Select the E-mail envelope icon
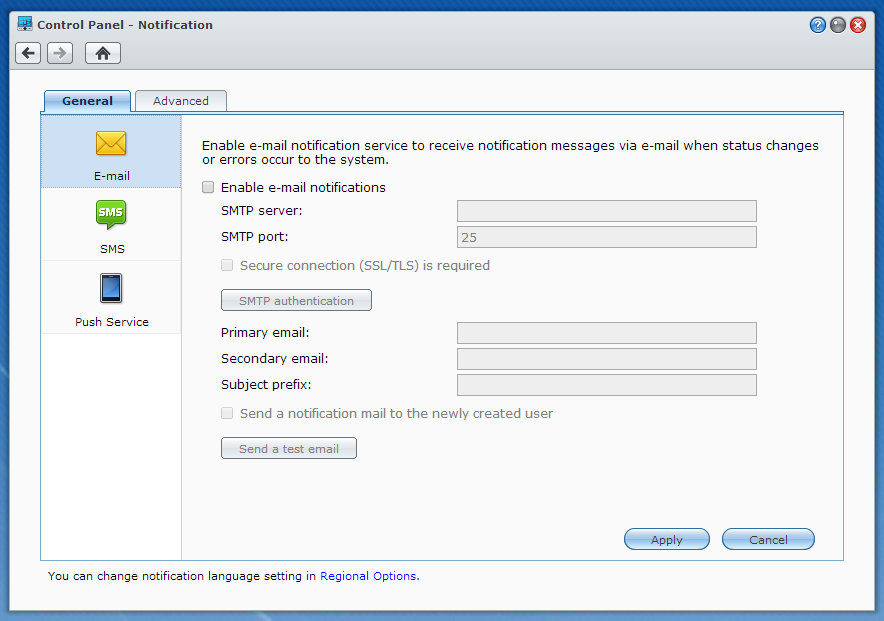 111,144
